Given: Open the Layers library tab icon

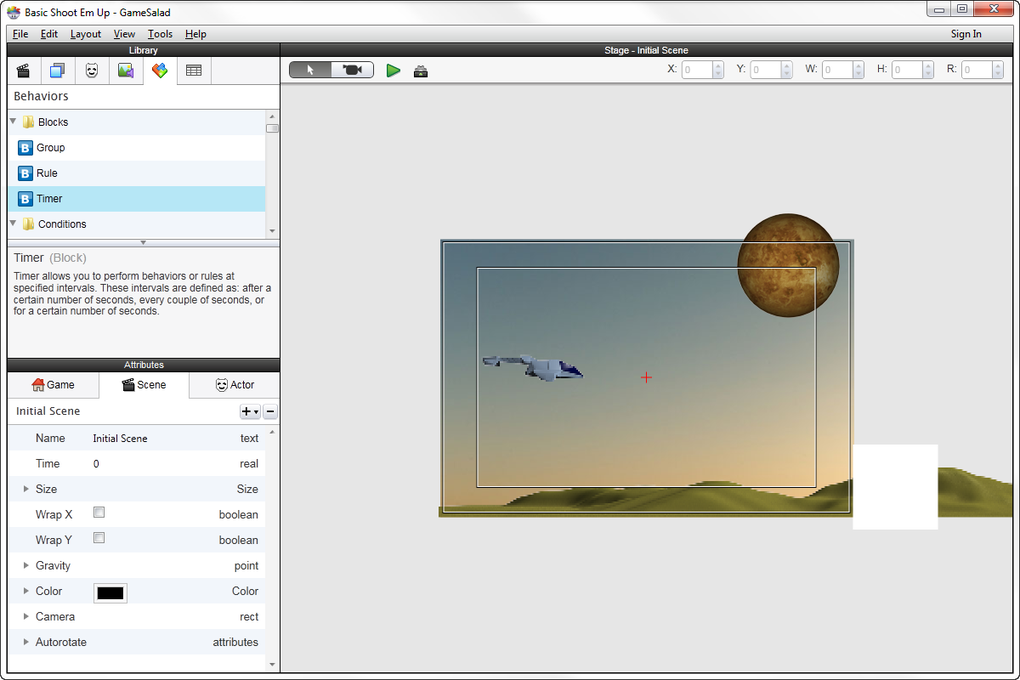Looking at the screenshot, I should click(x=57, y=70).
